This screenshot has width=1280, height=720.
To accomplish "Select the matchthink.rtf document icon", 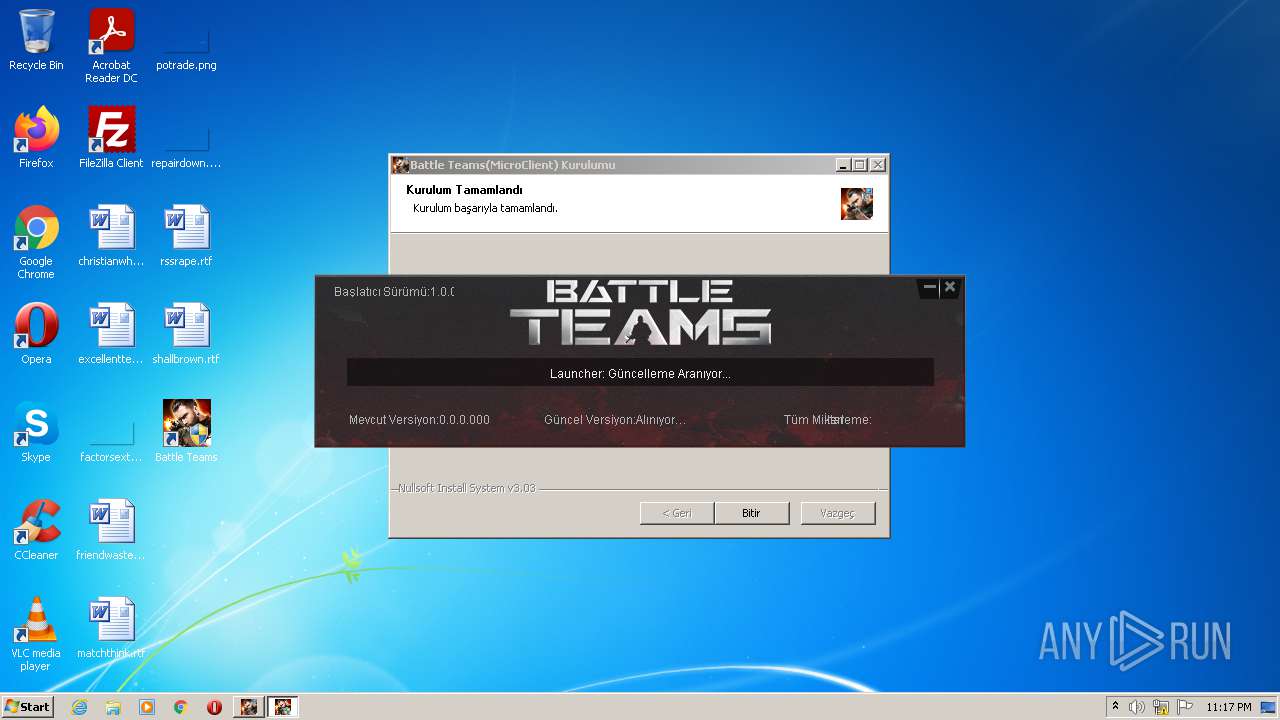I will pyautogui.click(x=111, y=628).
